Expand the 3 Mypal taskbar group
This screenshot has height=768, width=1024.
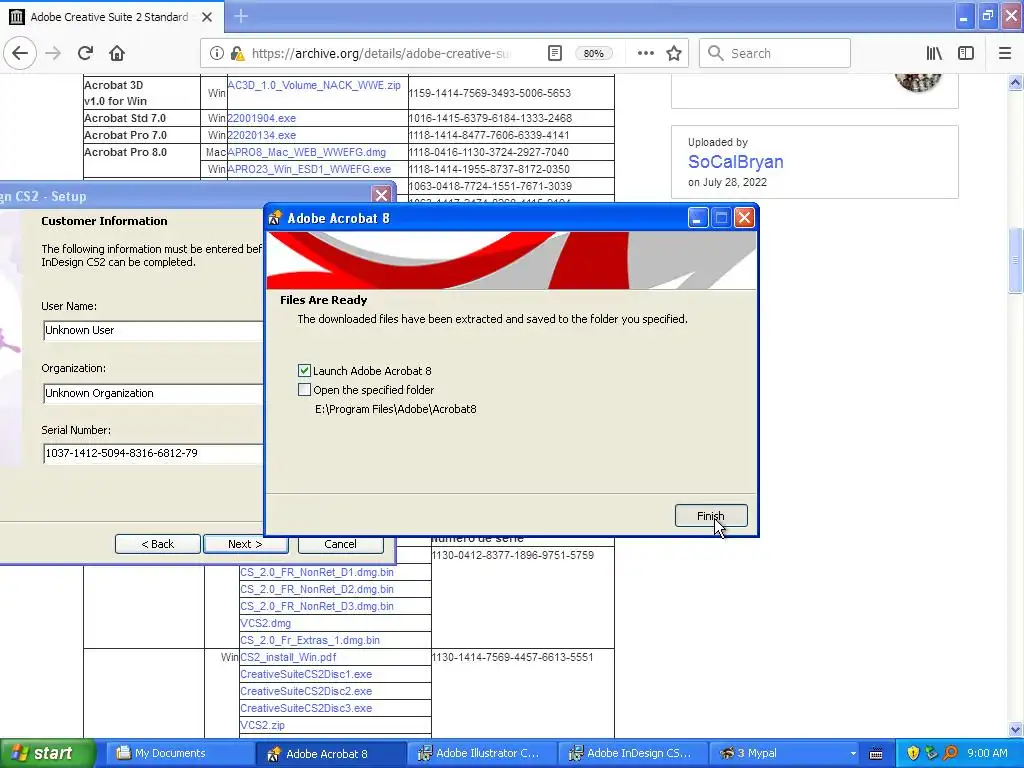(785, 753)
